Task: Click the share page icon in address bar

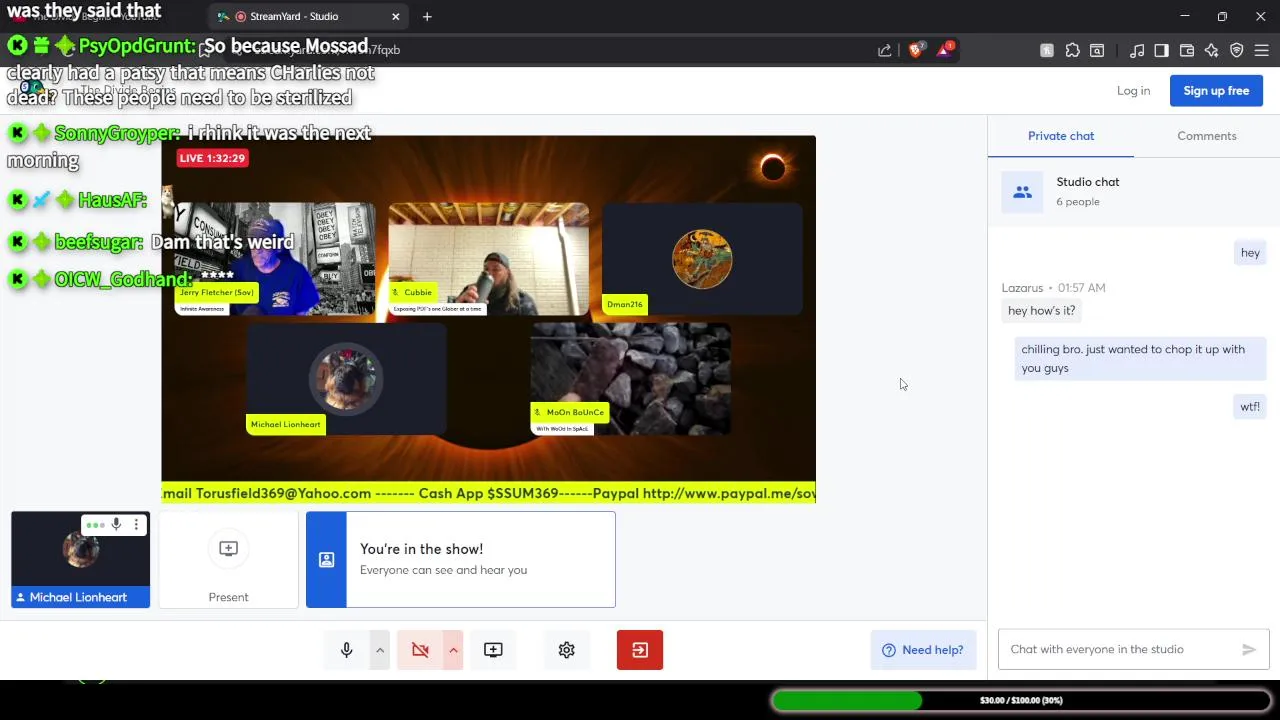Action: (885, 50)
